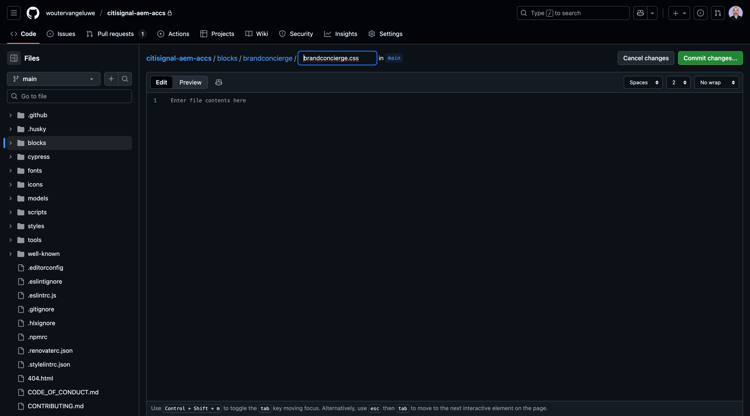The image size is (750, 416).
Task: Open the create new plus menu
Action: pos(679,13)
